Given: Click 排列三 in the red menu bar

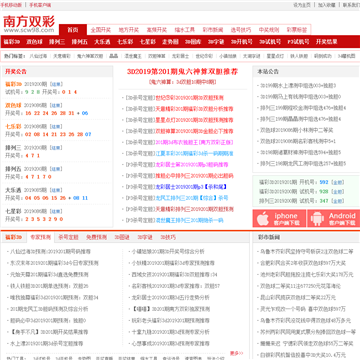Looking at the screenshot, I should [57, 42].
